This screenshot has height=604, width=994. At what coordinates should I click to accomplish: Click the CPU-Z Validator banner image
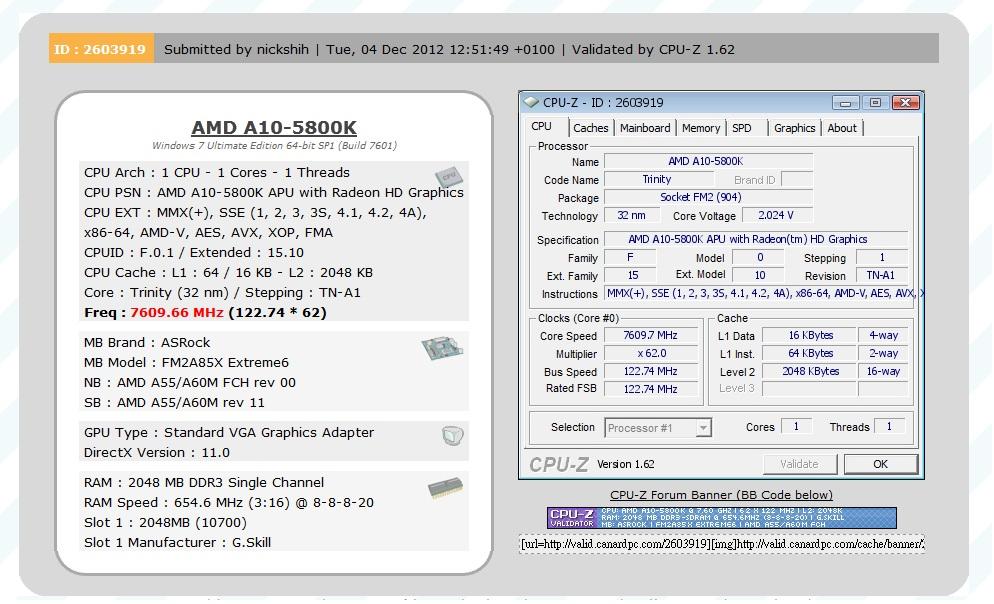(721, 518)
